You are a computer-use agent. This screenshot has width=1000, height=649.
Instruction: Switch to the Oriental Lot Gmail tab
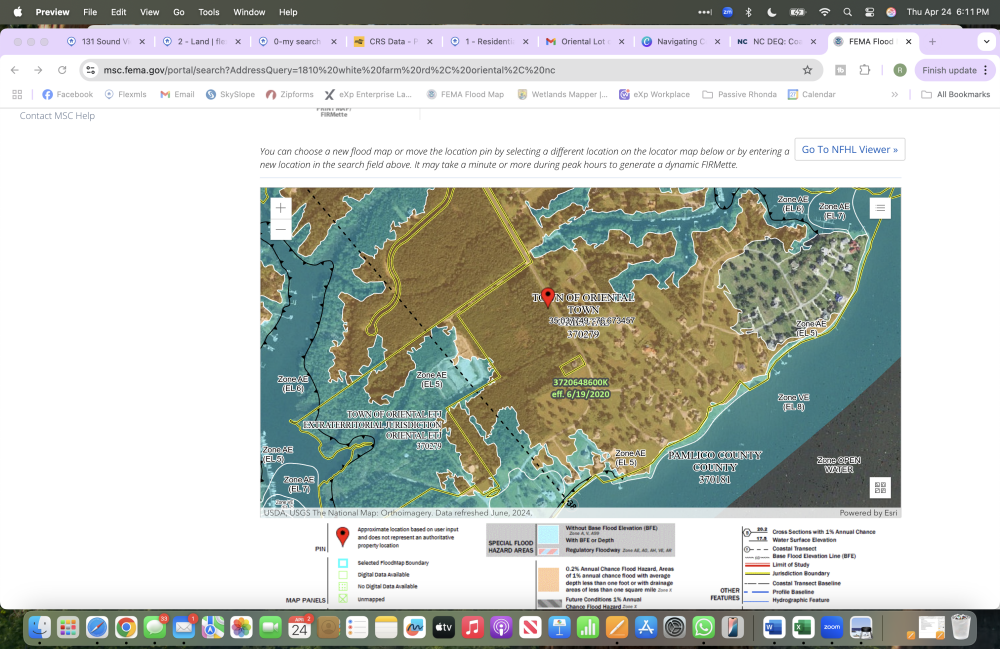[585, 41]
